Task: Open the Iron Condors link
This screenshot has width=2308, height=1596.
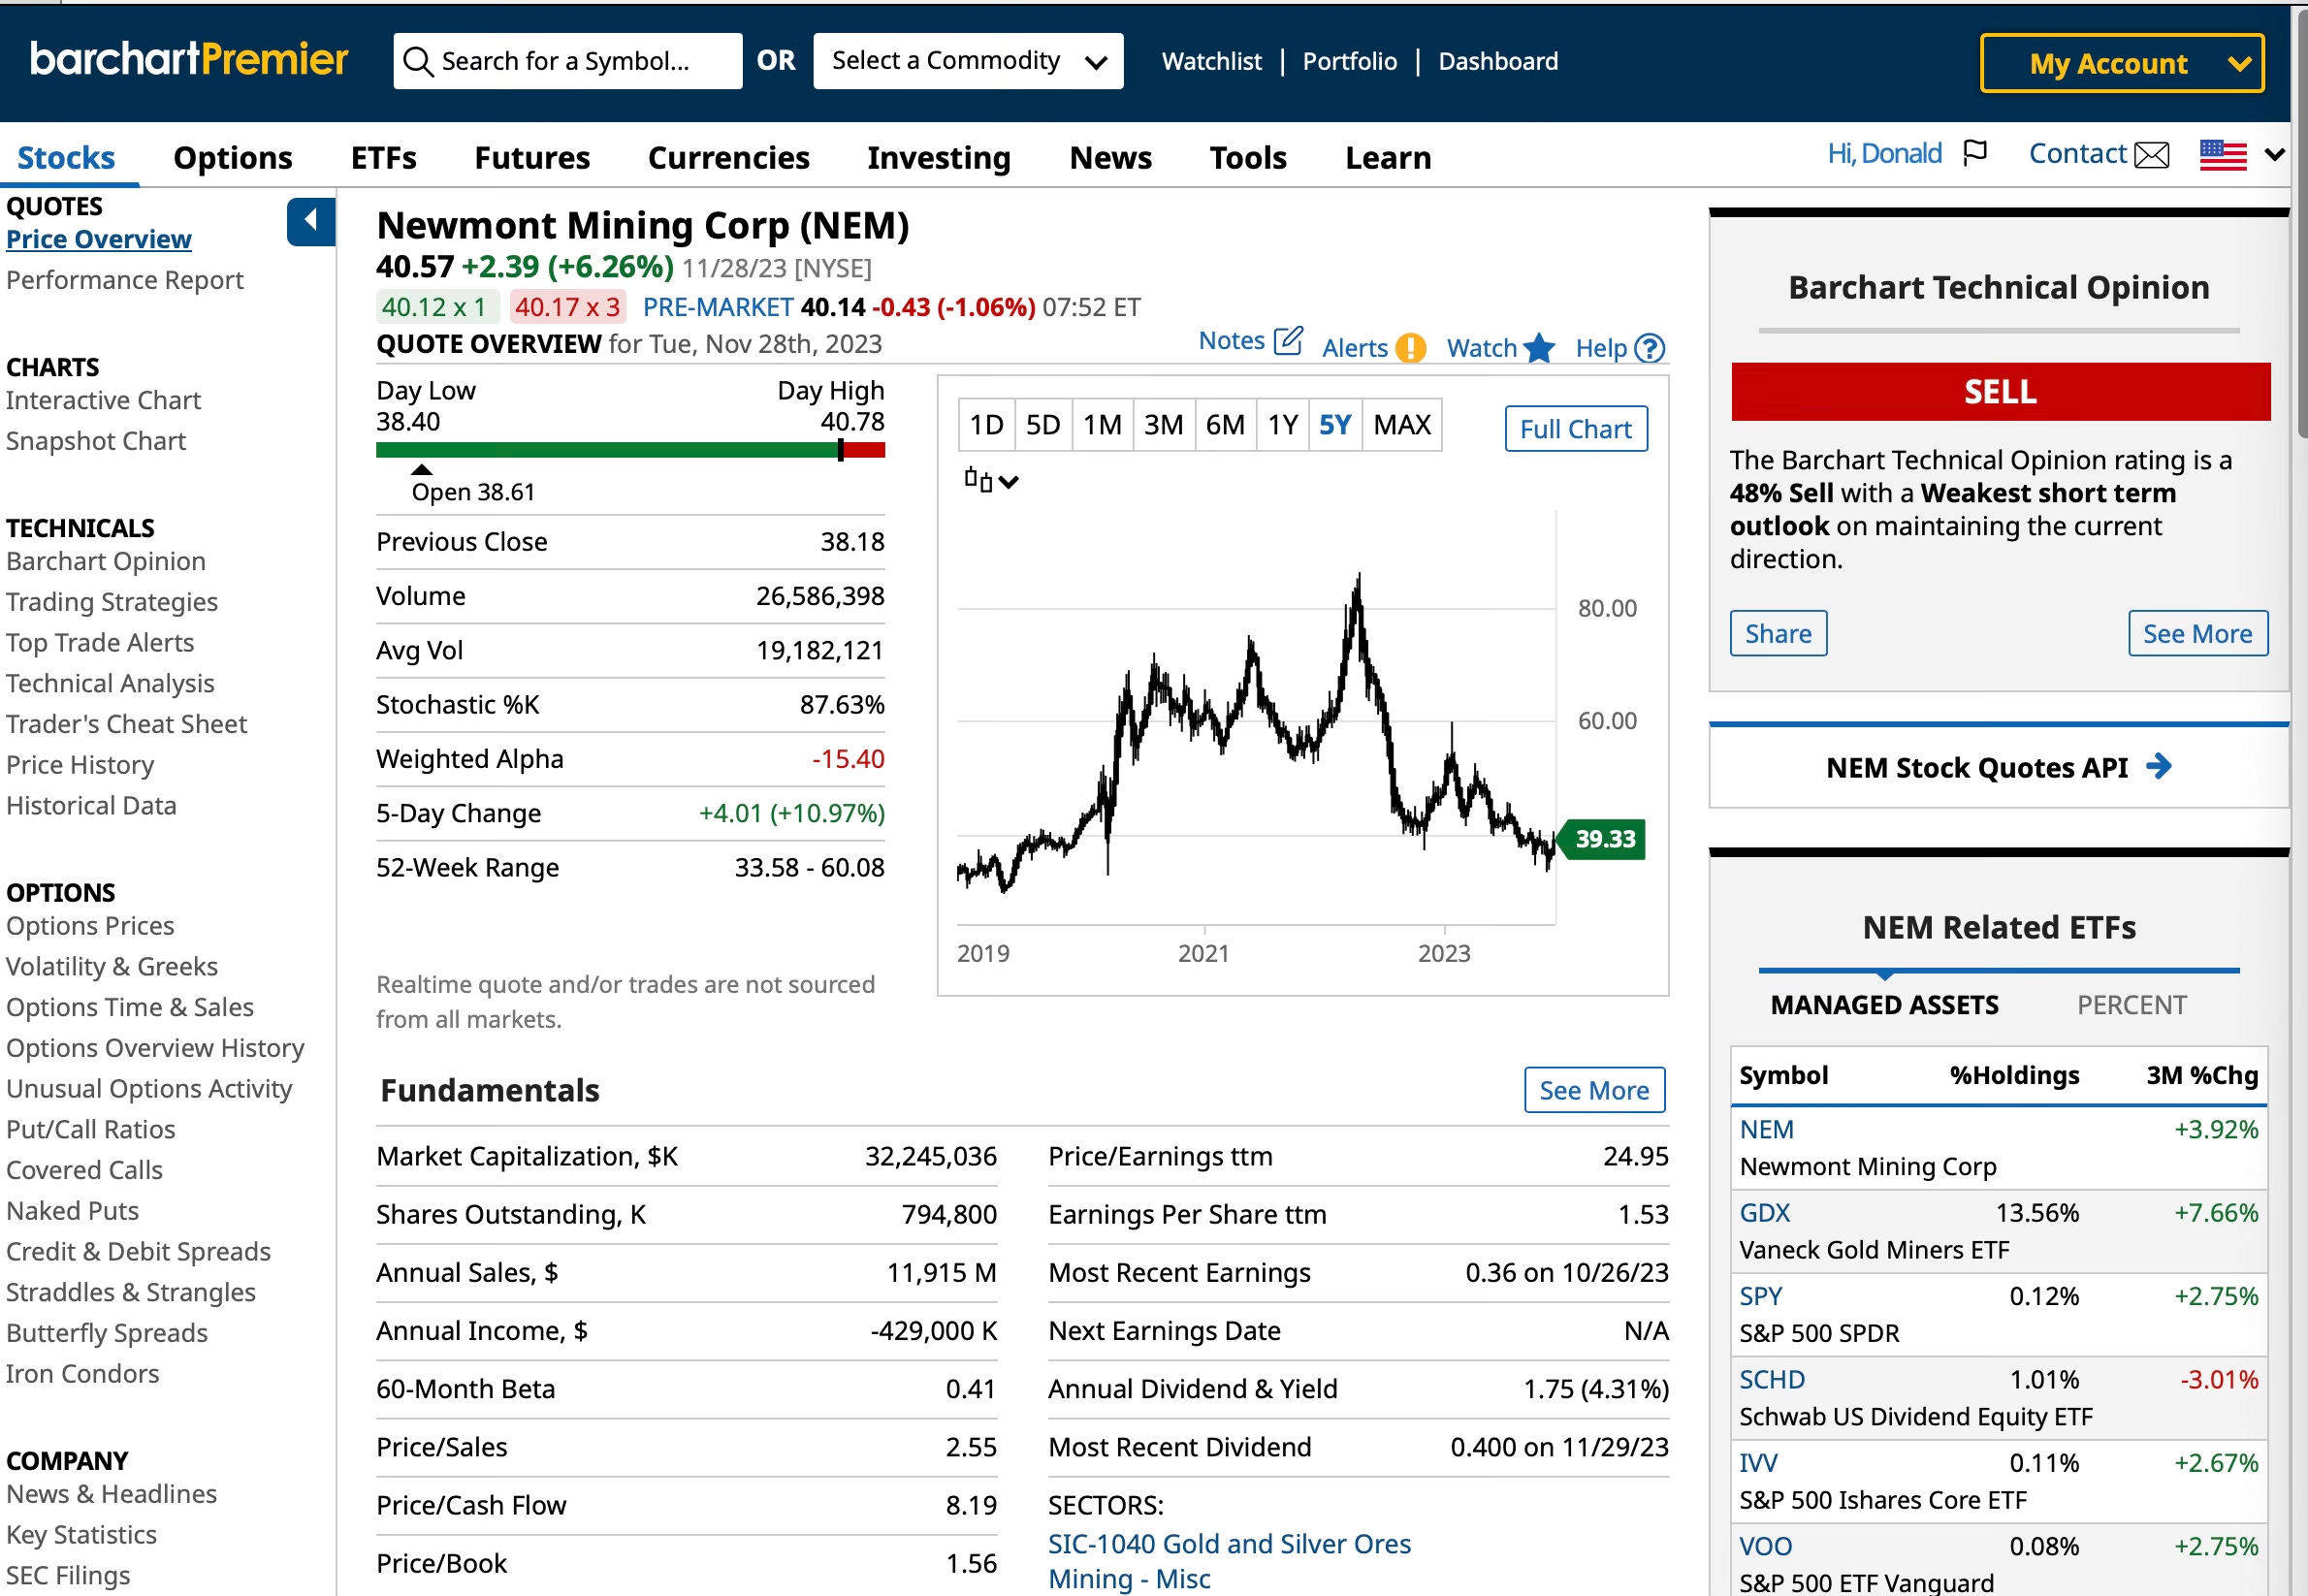Action: (x=82, y=1373)
